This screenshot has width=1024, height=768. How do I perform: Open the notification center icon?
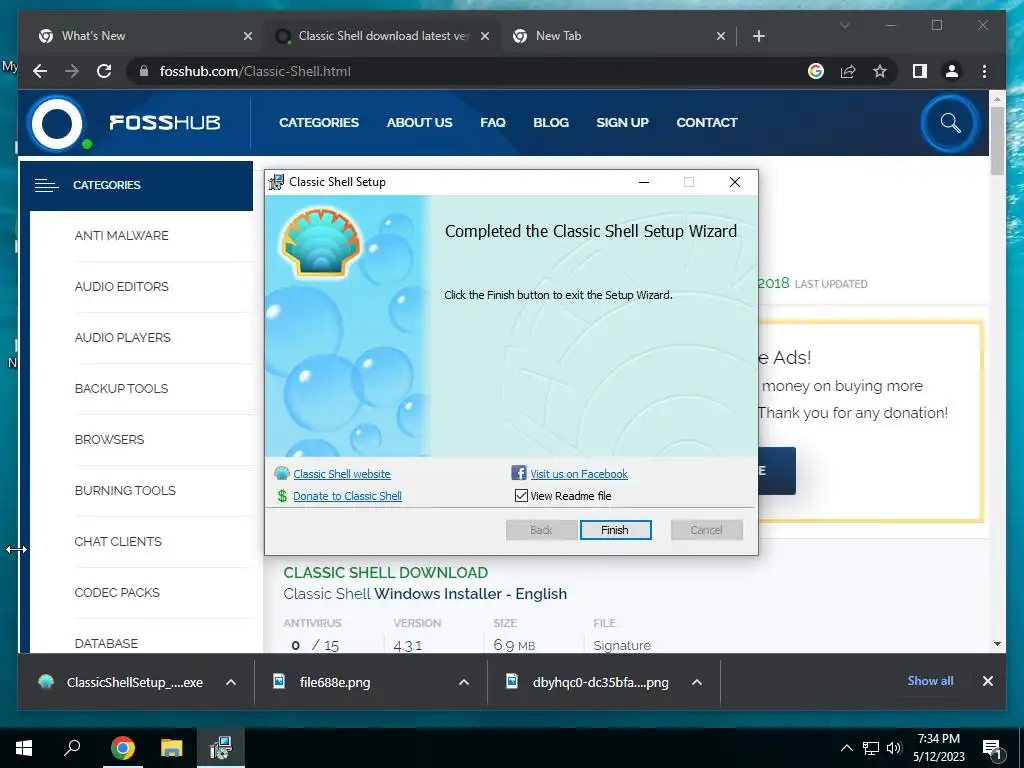[991, 748]
